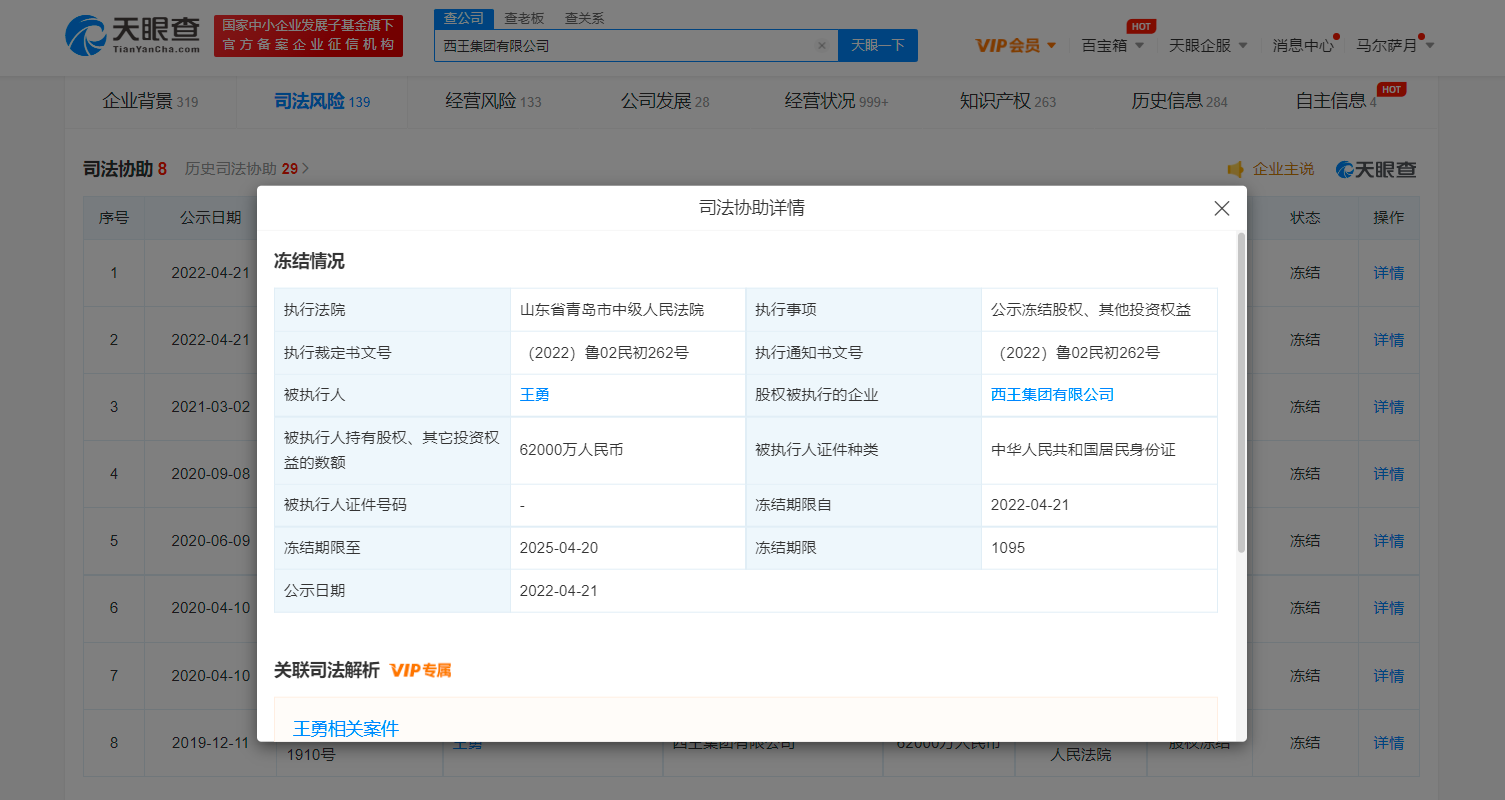Click the 天眼一下 search button
This screenshot has height=800, width=1505.
877,46
